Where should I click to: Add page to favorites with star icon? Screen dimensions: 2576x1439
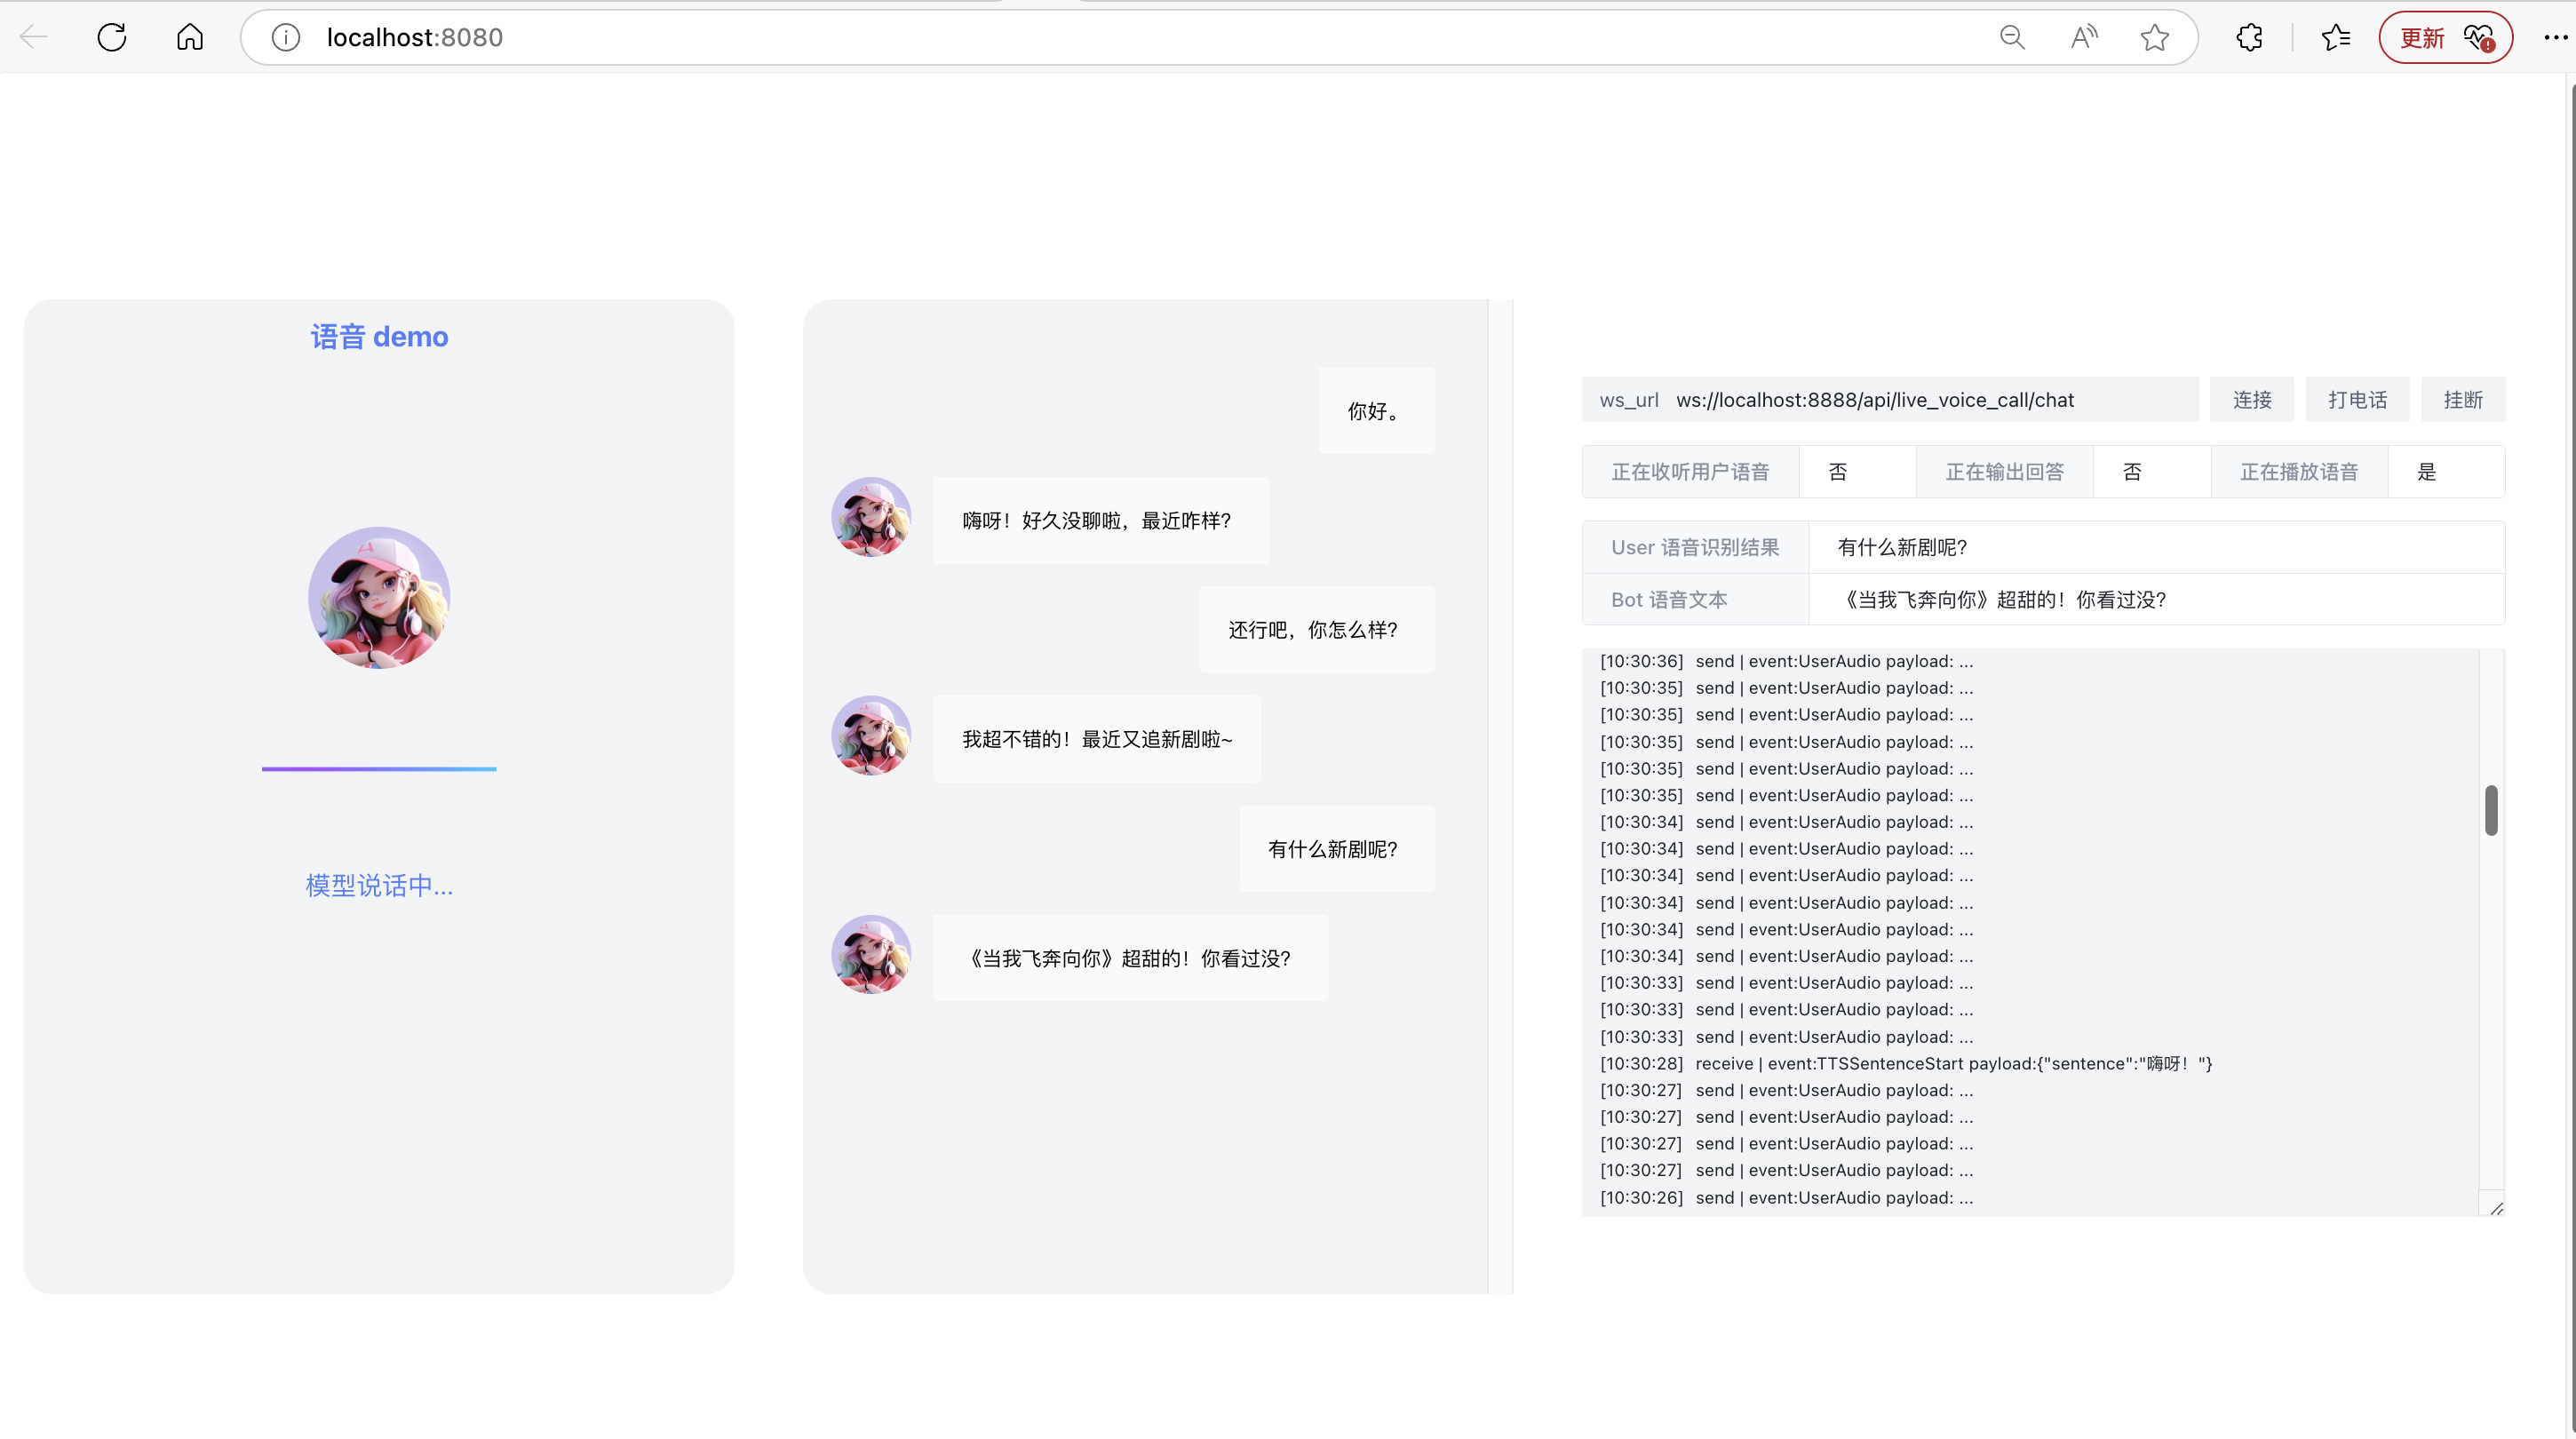(2155, 38)
